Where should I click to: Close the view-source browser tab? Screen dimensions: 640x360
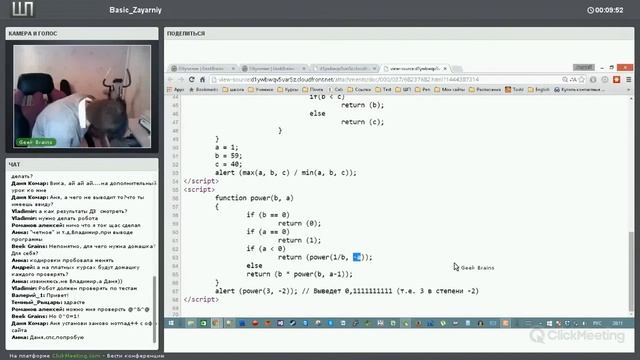445,69
